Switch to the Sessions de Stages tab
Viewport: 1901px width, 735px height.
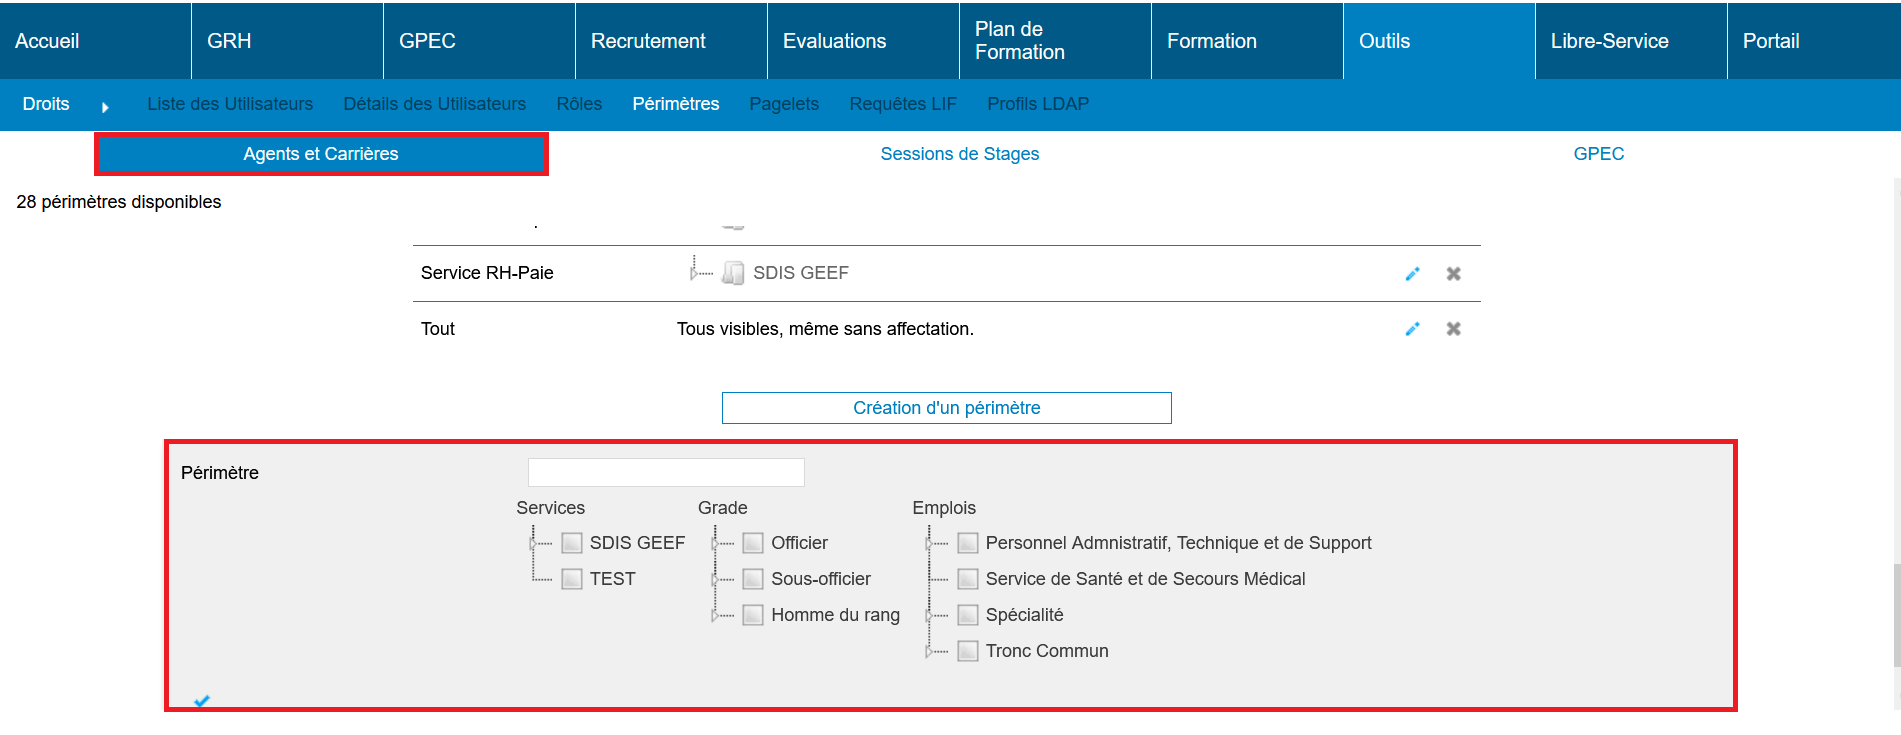(x=959, y=154)
